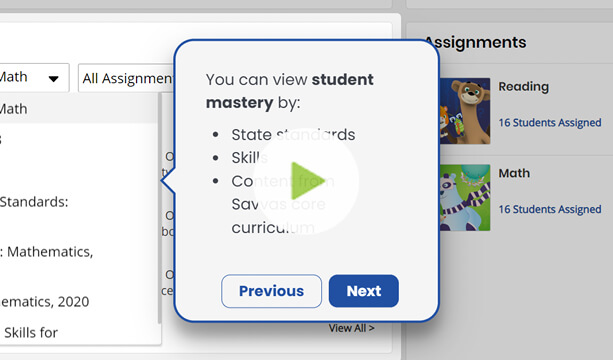The width and height of the screenshot is (613, 360).
Task: Select the Reading assignment title
Action: [x=523, y=86]
